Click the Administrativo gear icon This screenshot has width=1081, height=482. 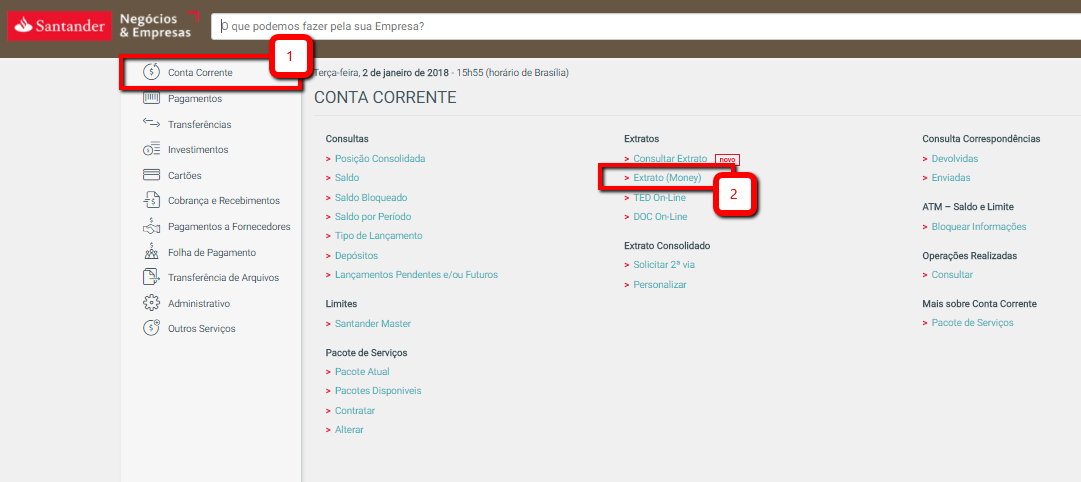151,303
